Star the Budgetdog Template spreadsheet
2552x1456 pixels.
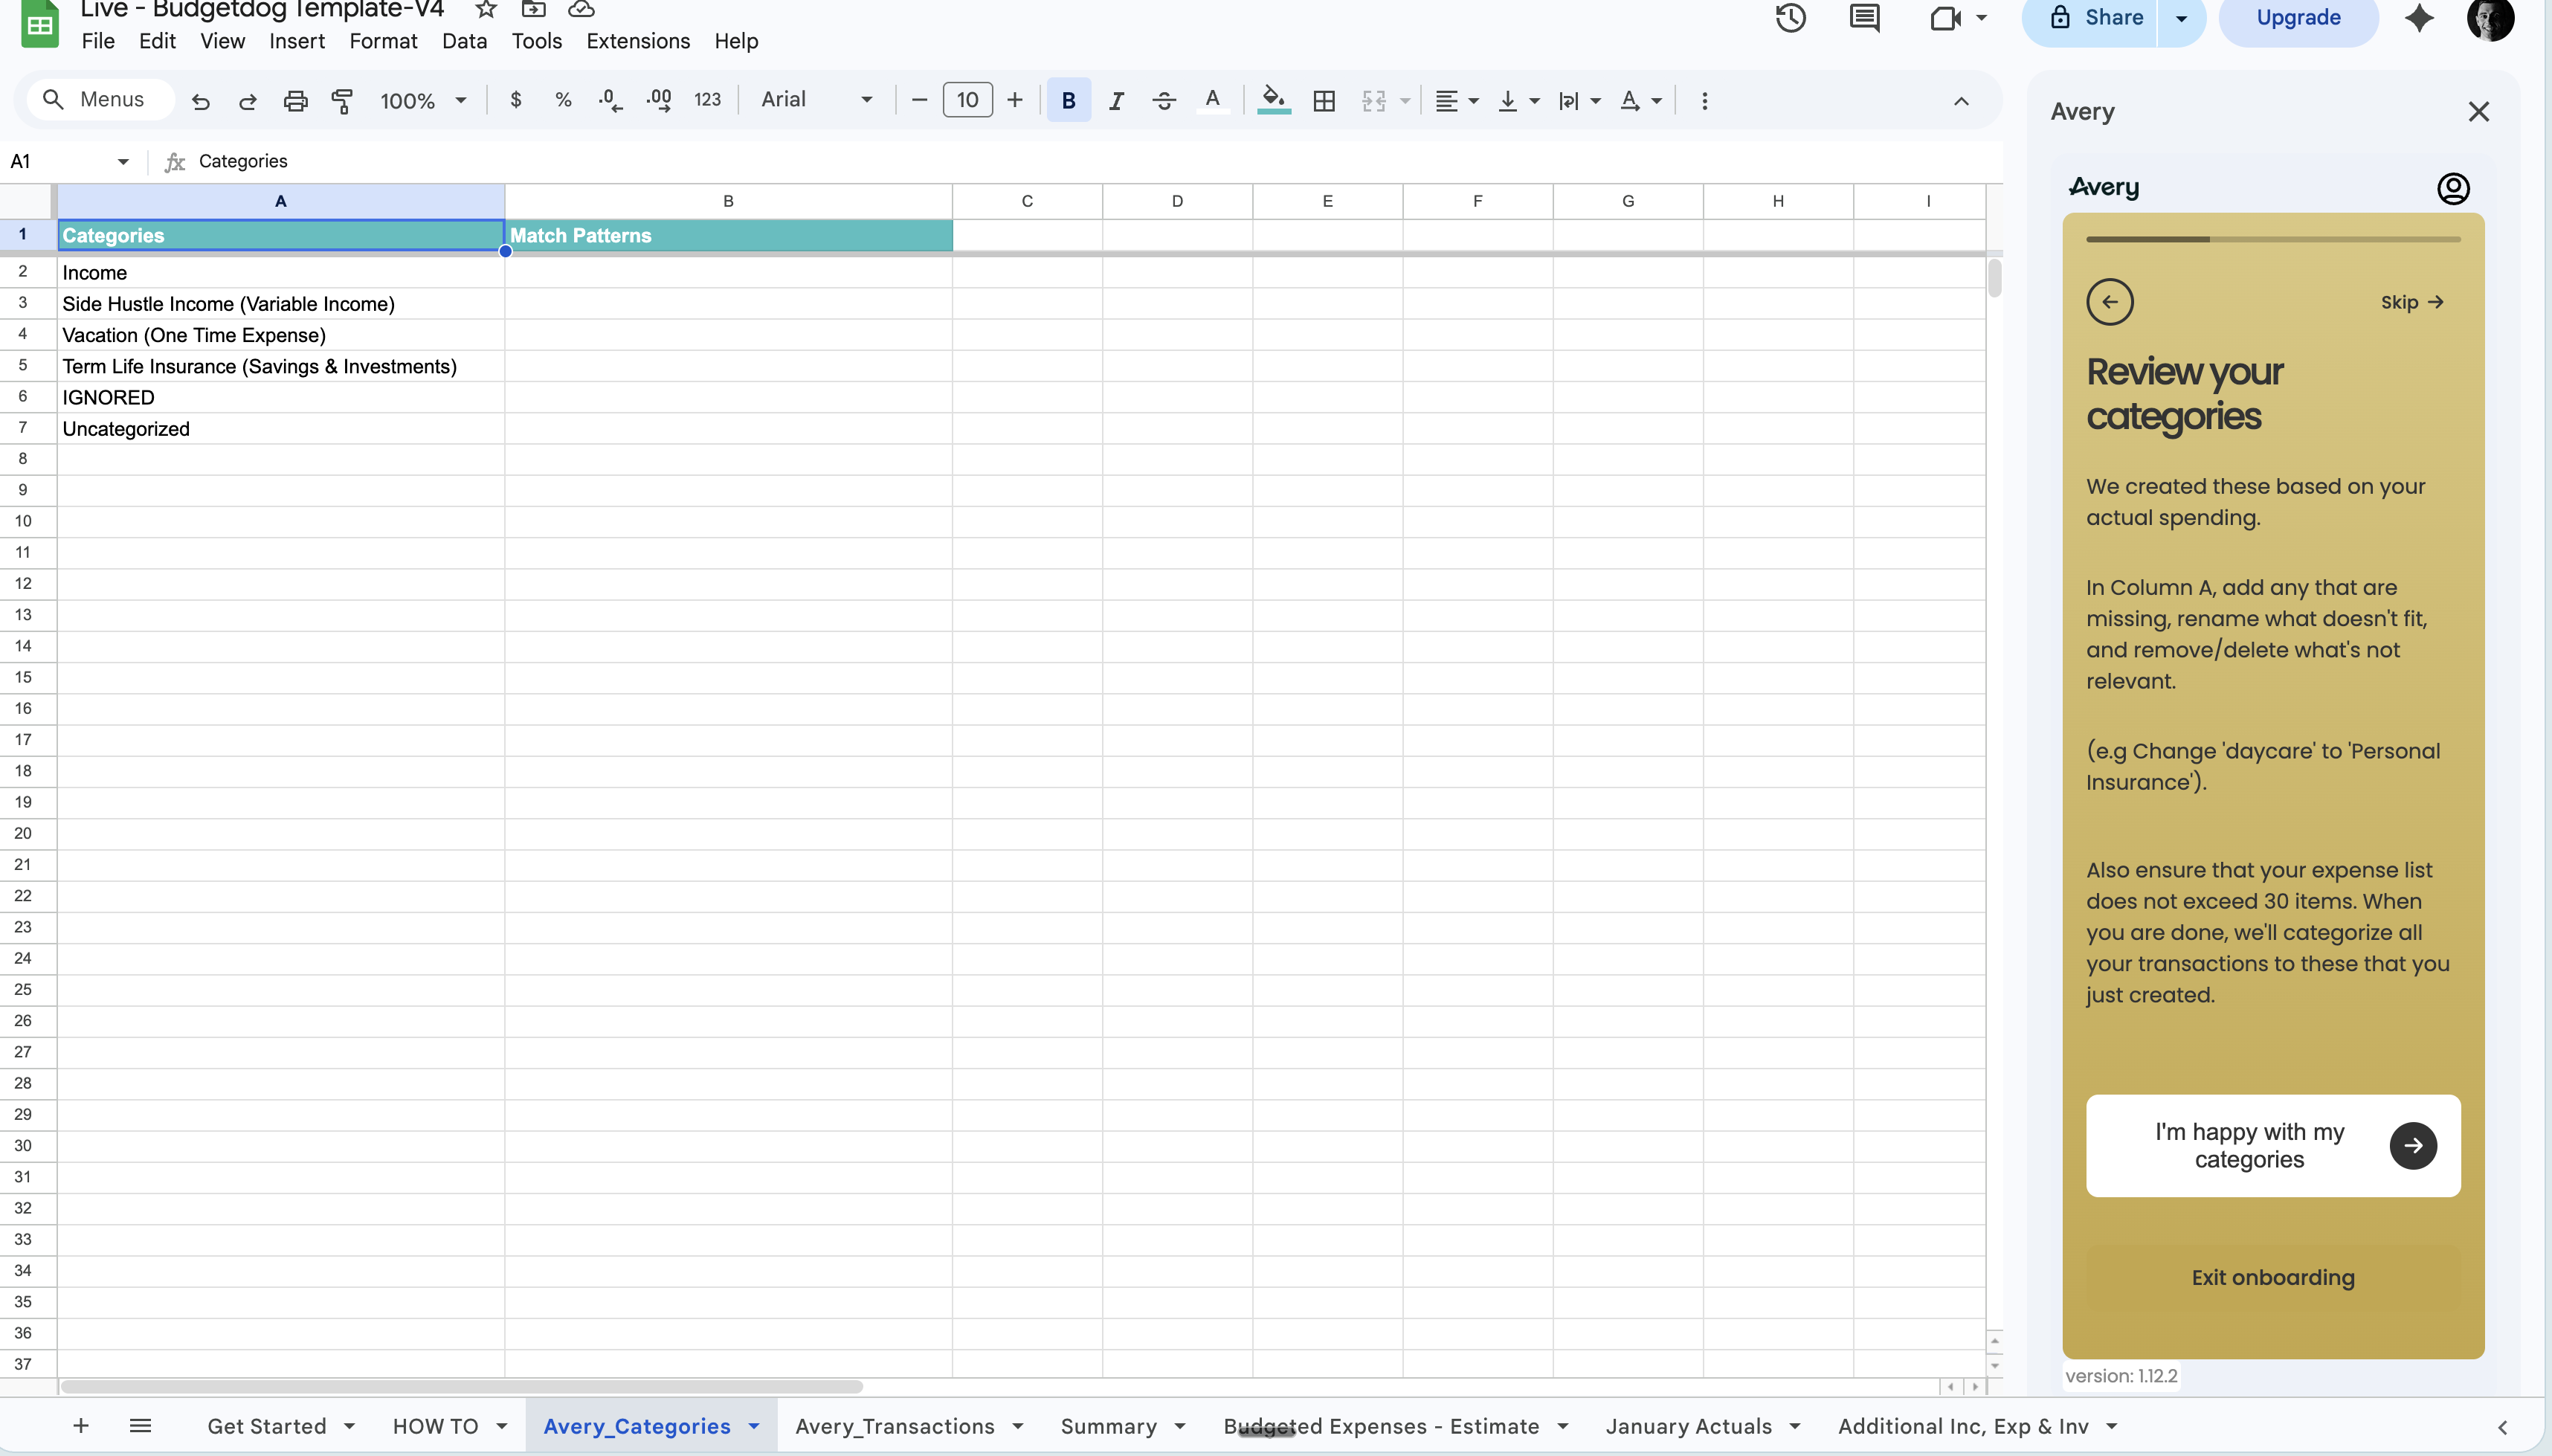[x=485, y=9]
